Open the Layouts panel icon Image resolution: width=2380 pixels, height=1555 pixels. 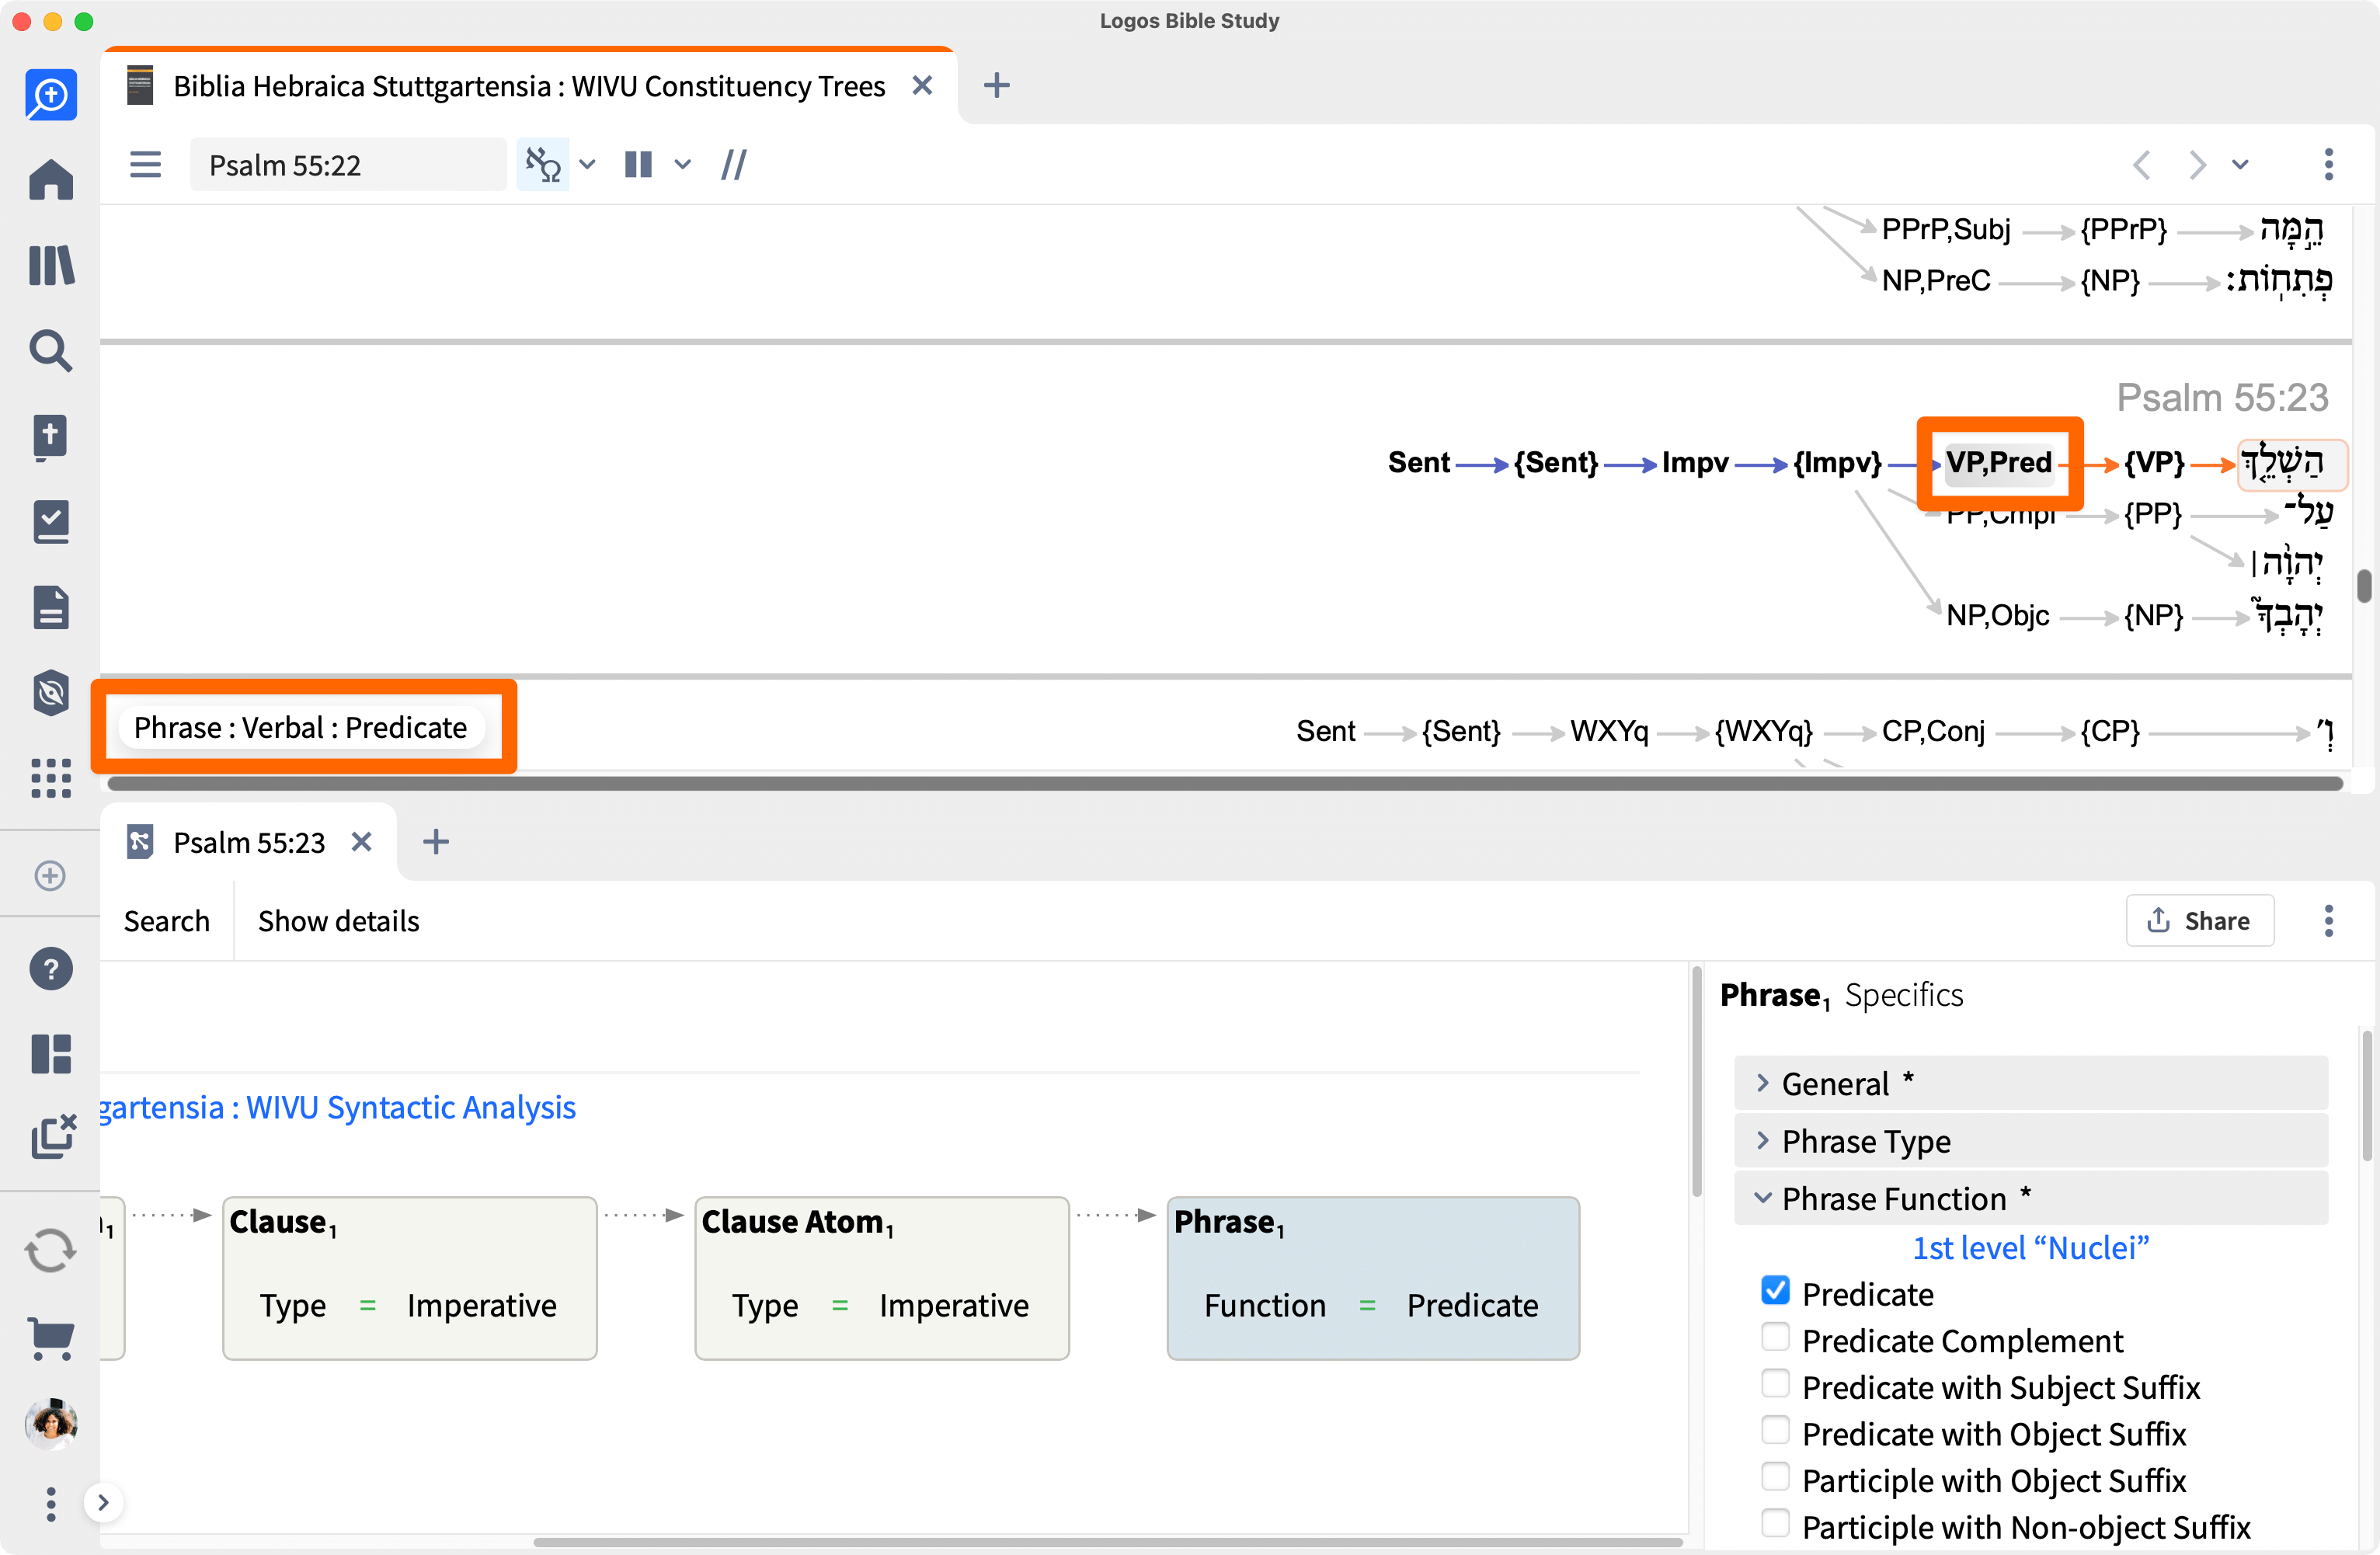51,1054
